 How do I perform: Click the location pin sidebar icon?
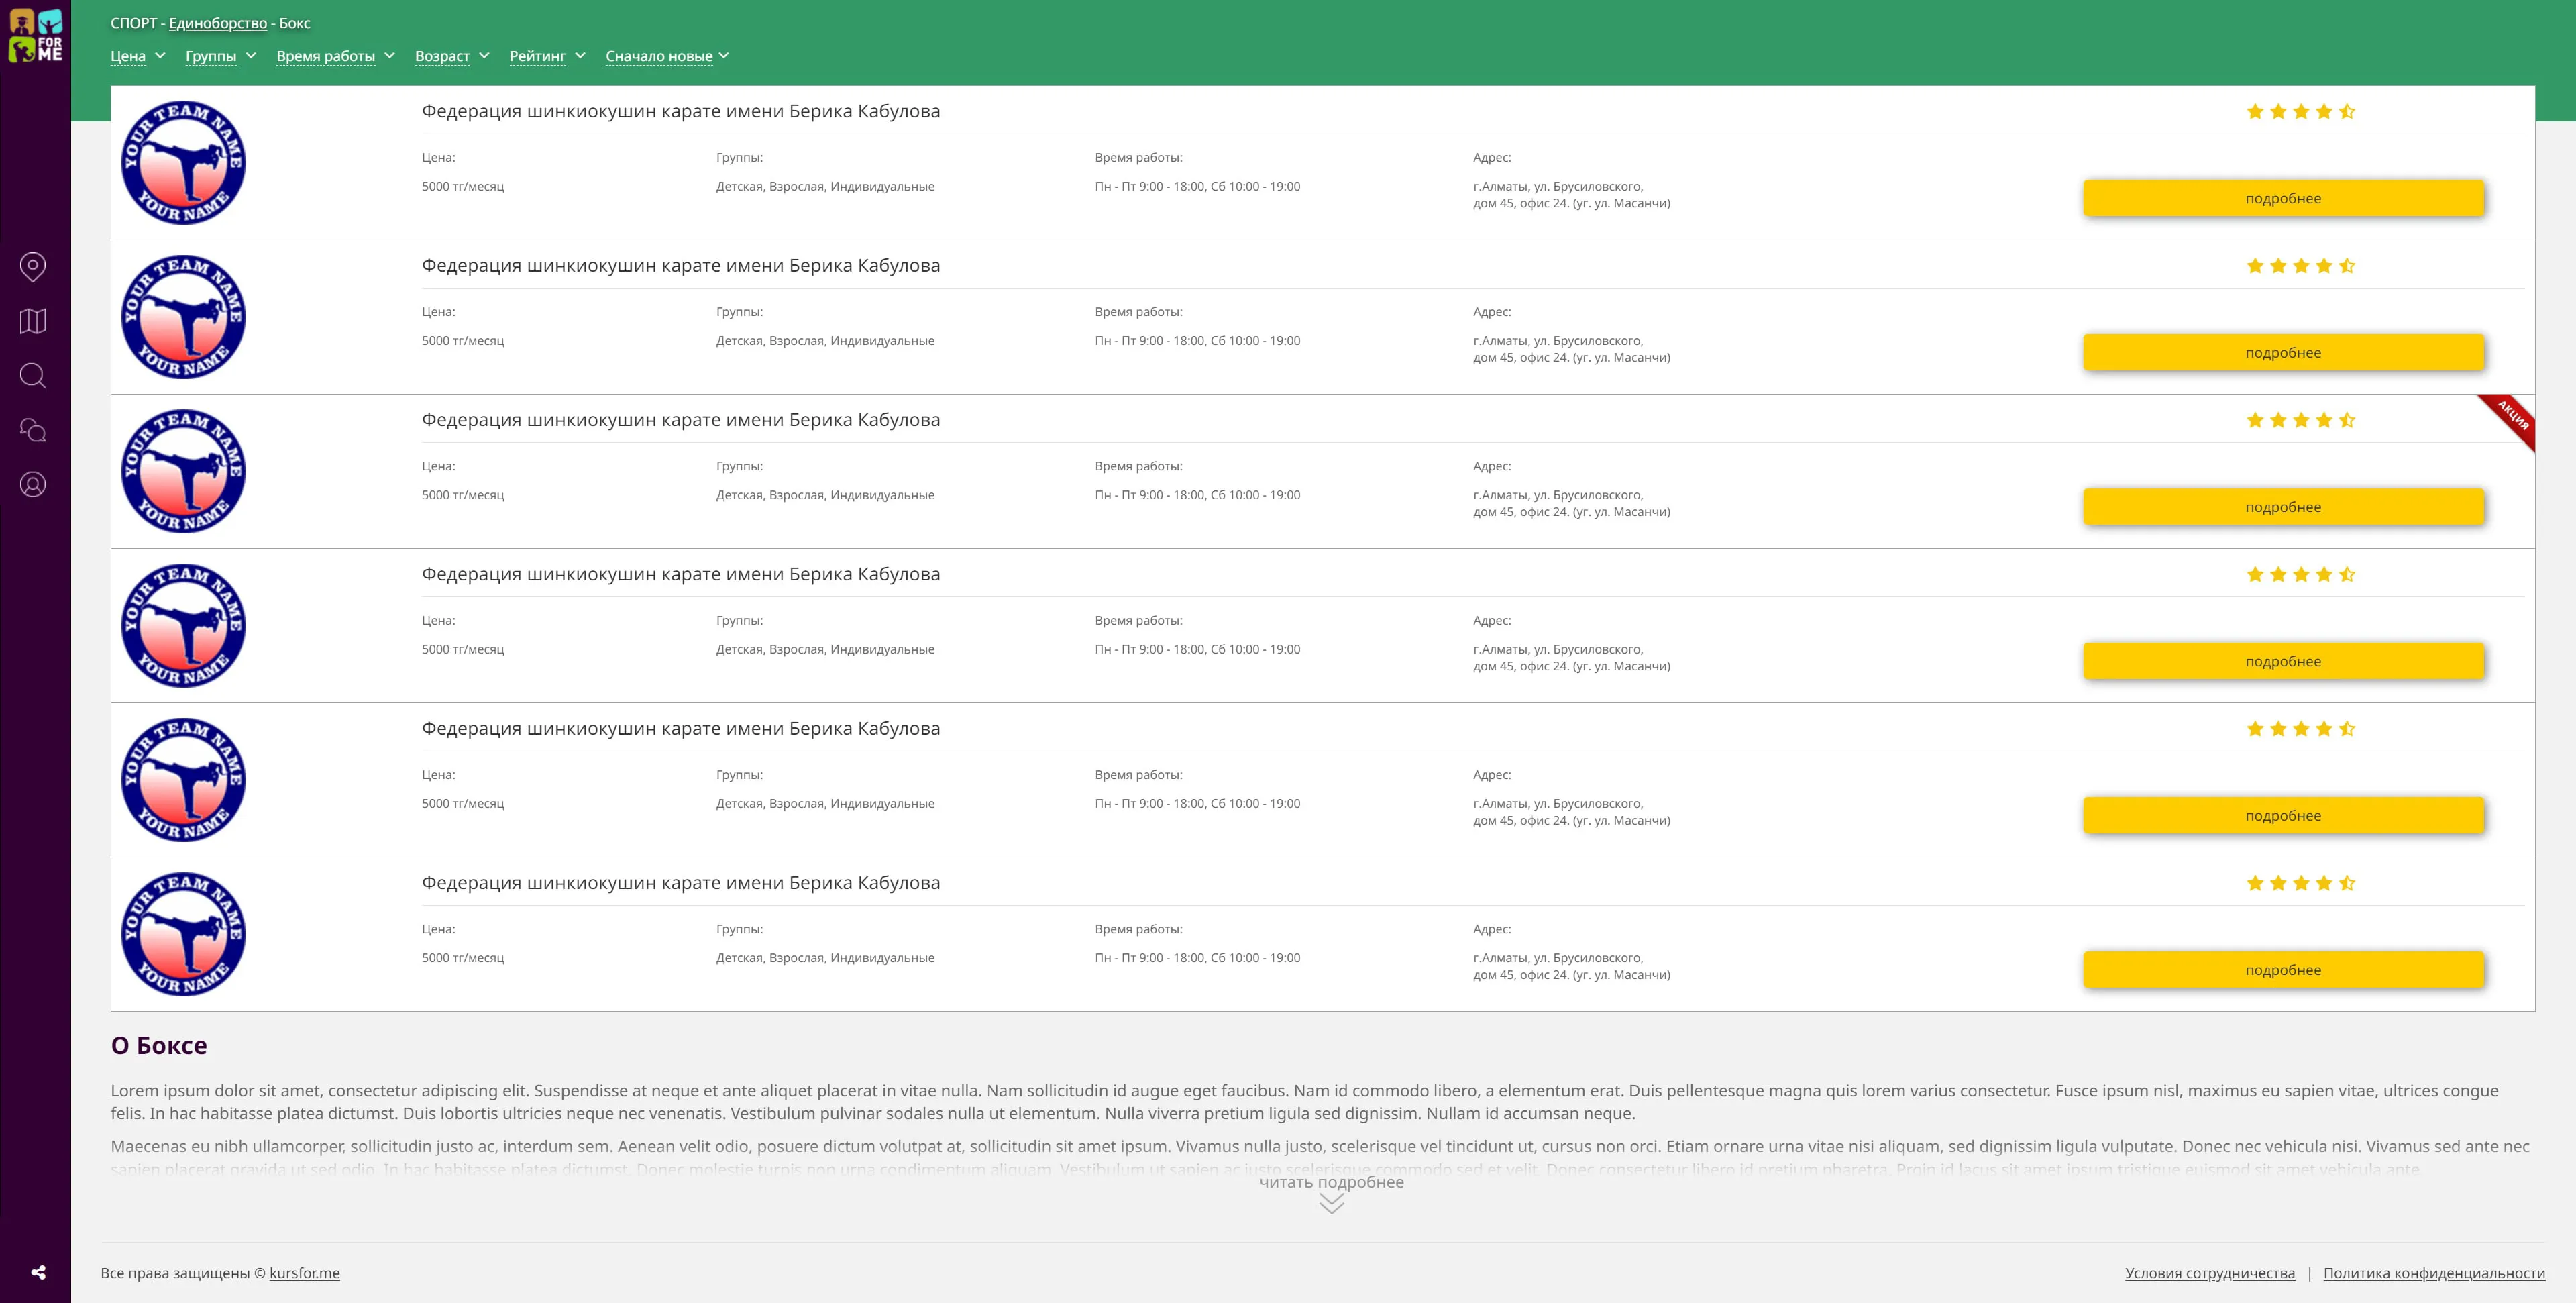[33, 267]
